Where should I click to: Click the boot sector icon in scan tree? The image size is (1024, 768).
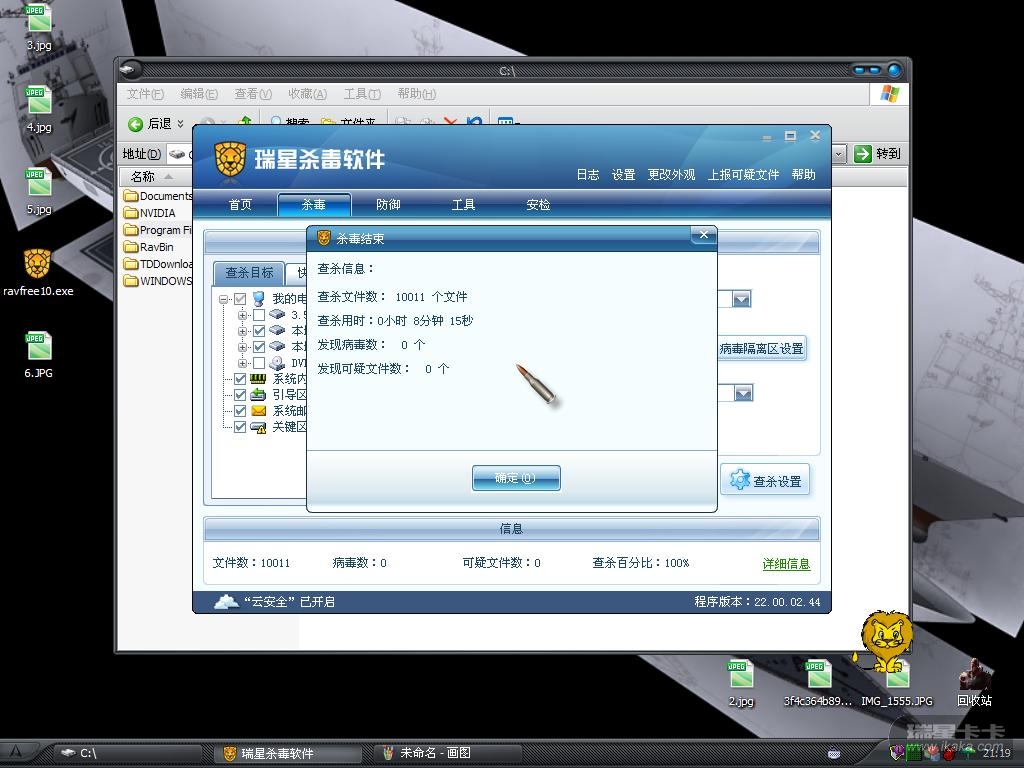[x=259, y=395]
